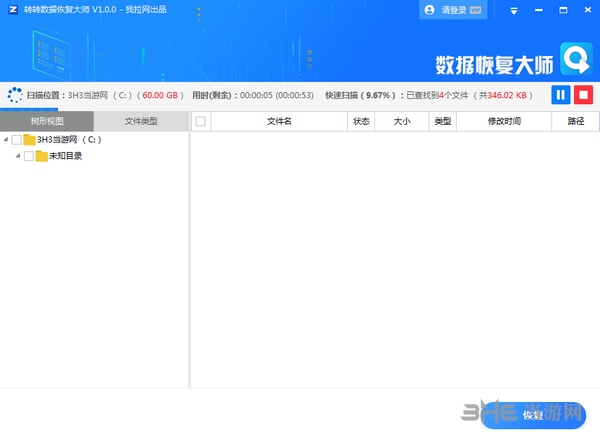Viewport: 600px width, 443px height.
Task: Pause the scan with the blue pause button
Action: tap(561, 95)
